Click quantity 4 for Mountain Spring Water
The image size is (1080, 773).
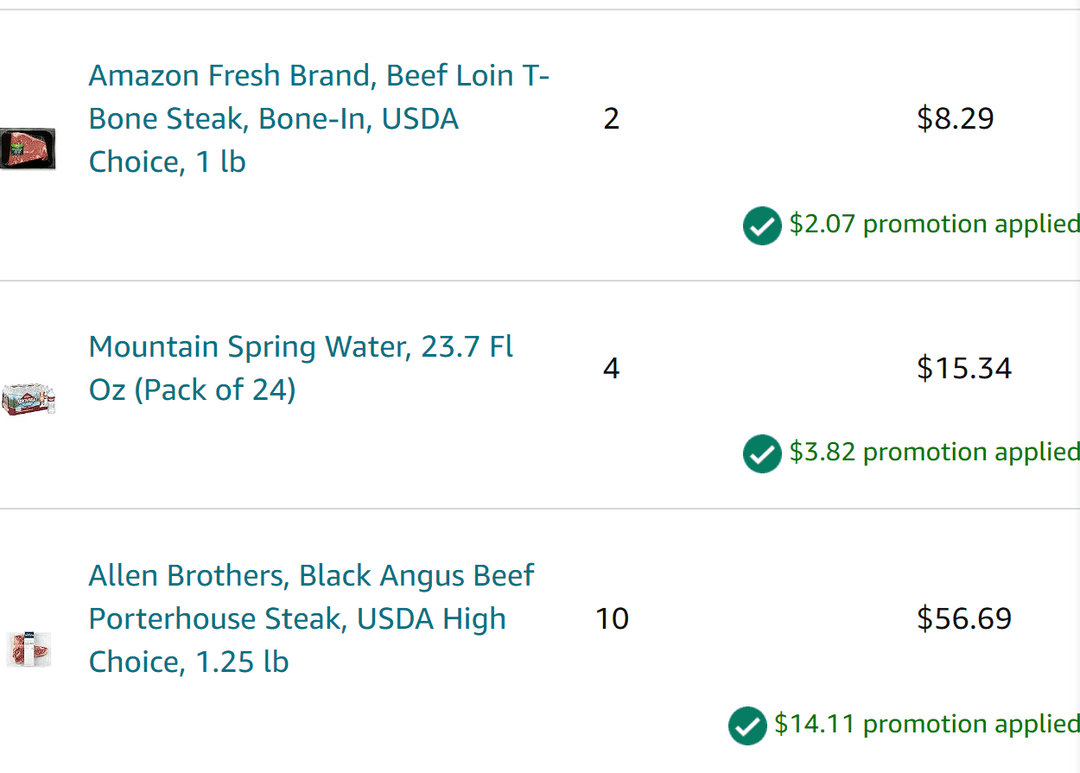[x=611, y=368]
